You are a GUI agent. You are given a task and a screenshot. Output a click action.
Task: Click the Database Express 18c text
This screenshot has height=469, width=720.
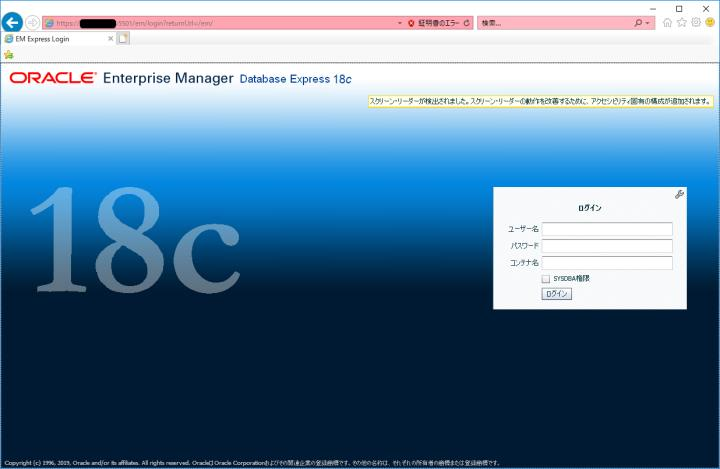(x=296, y=79)
